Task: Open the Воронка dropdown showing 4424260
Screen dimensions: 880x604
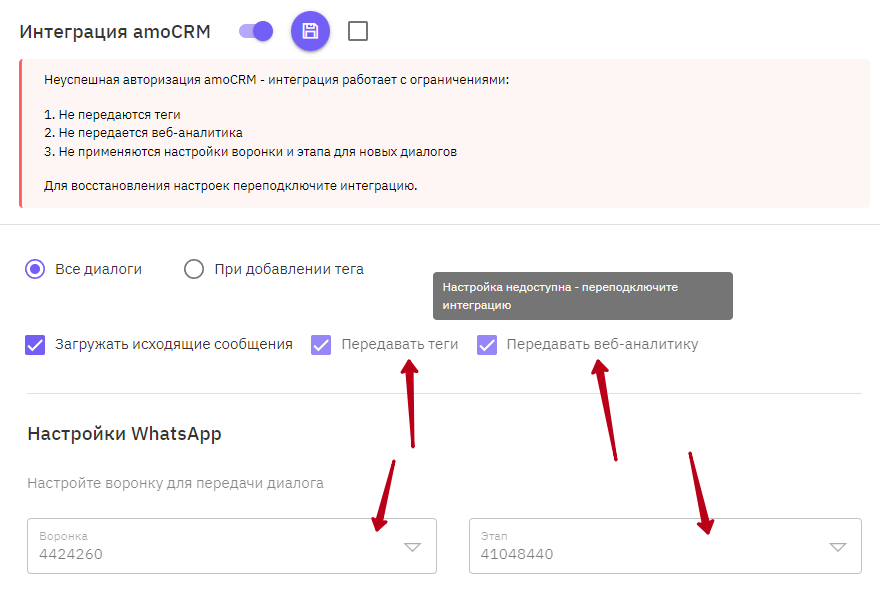Action: [x=232, y=546]
